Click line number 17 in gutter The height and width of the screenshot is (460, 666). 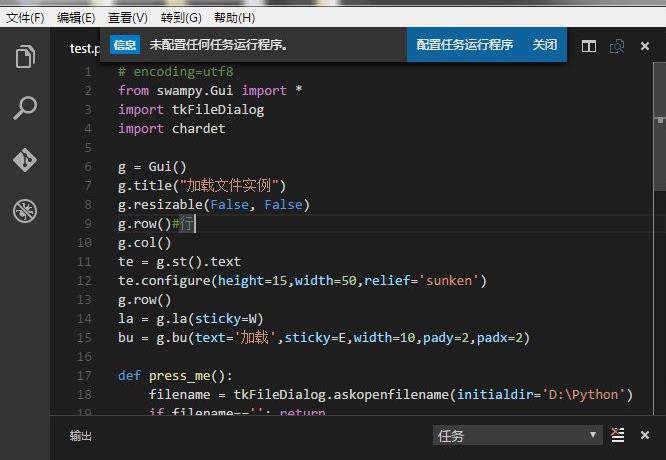coord(84,376)
